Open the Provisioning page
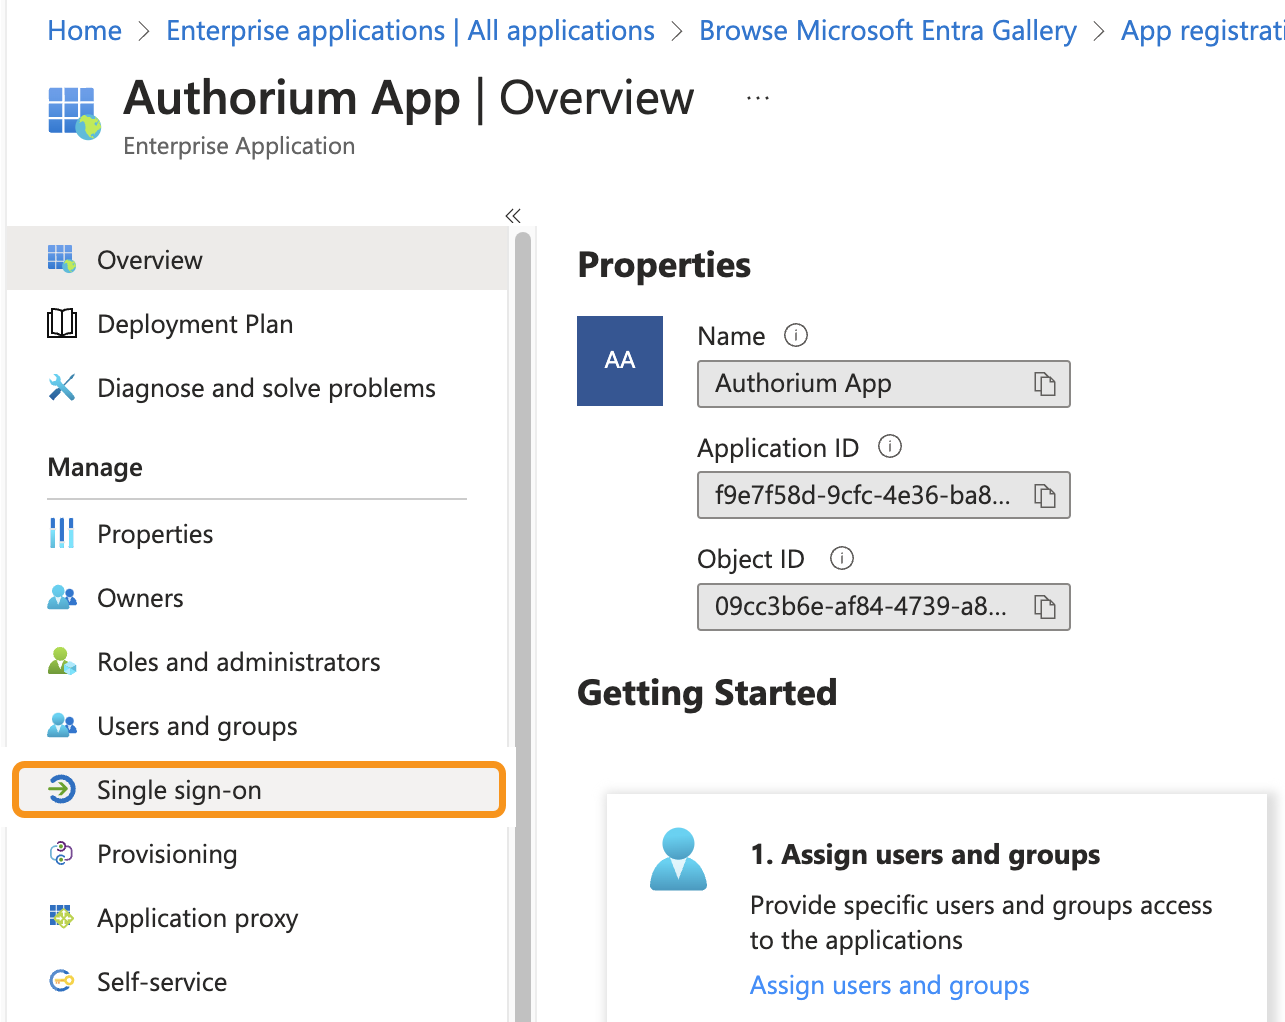 [x=167, y=854]
